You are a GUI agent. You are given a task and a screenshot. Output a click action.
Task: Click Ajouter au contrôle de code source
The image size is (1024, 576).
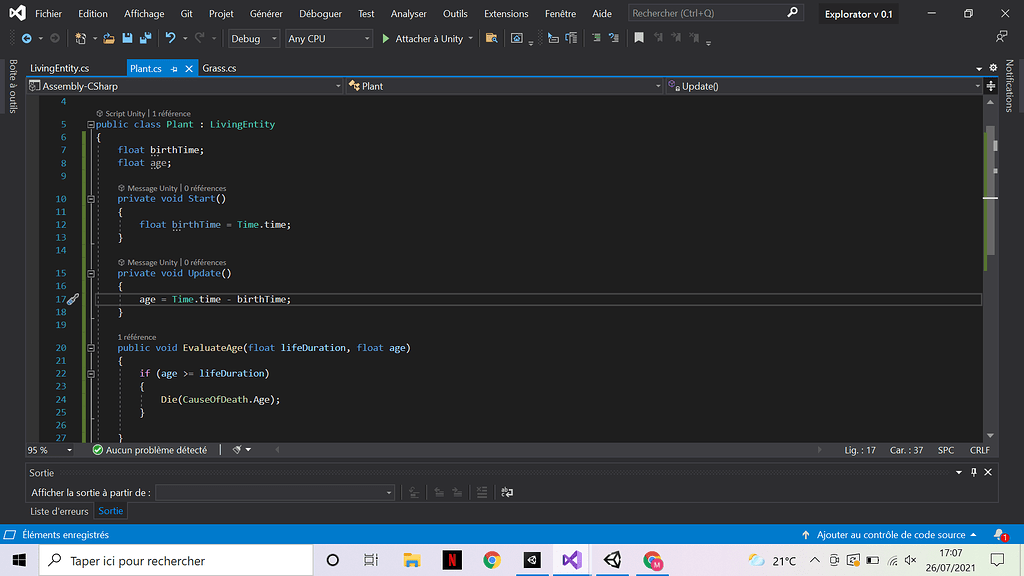(889, 535)
